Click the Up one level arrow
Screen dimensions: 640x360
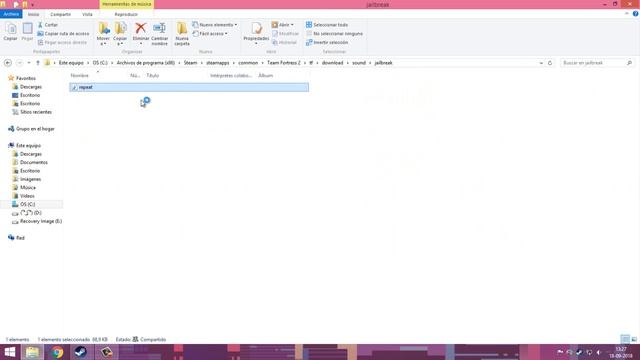38,63
